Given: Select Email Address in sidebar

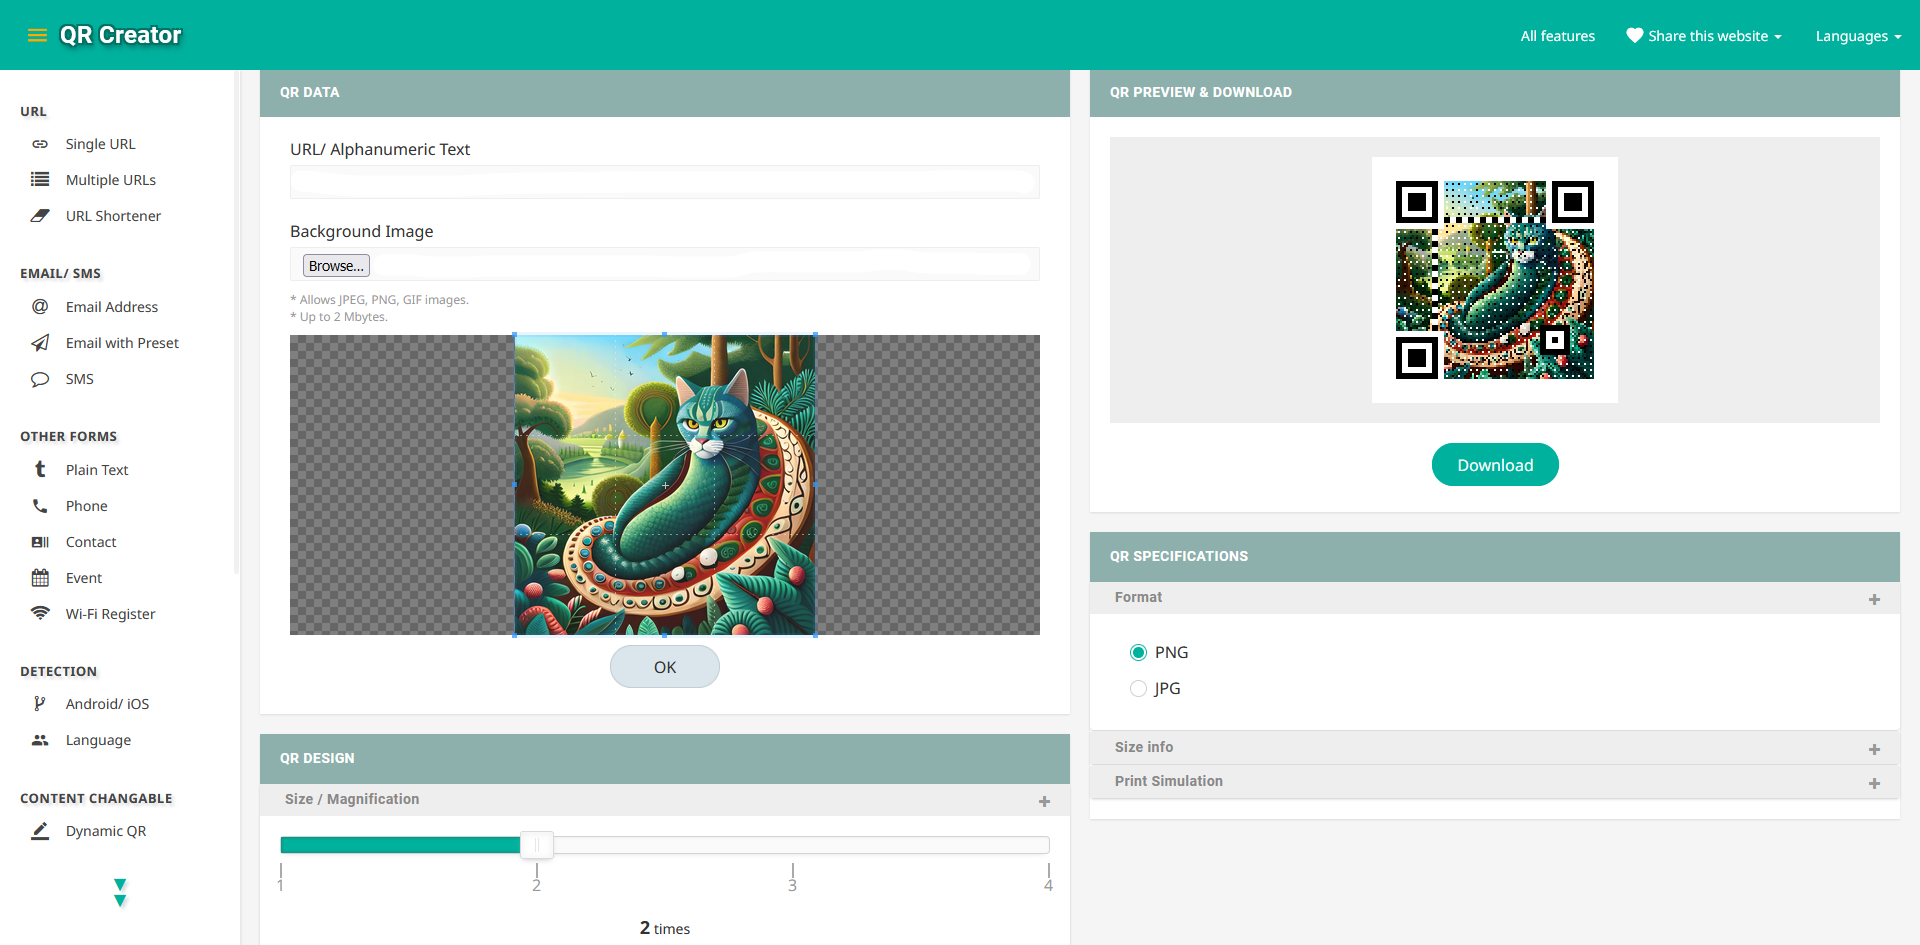Looking at the screenshot, I should pos(112,307).
